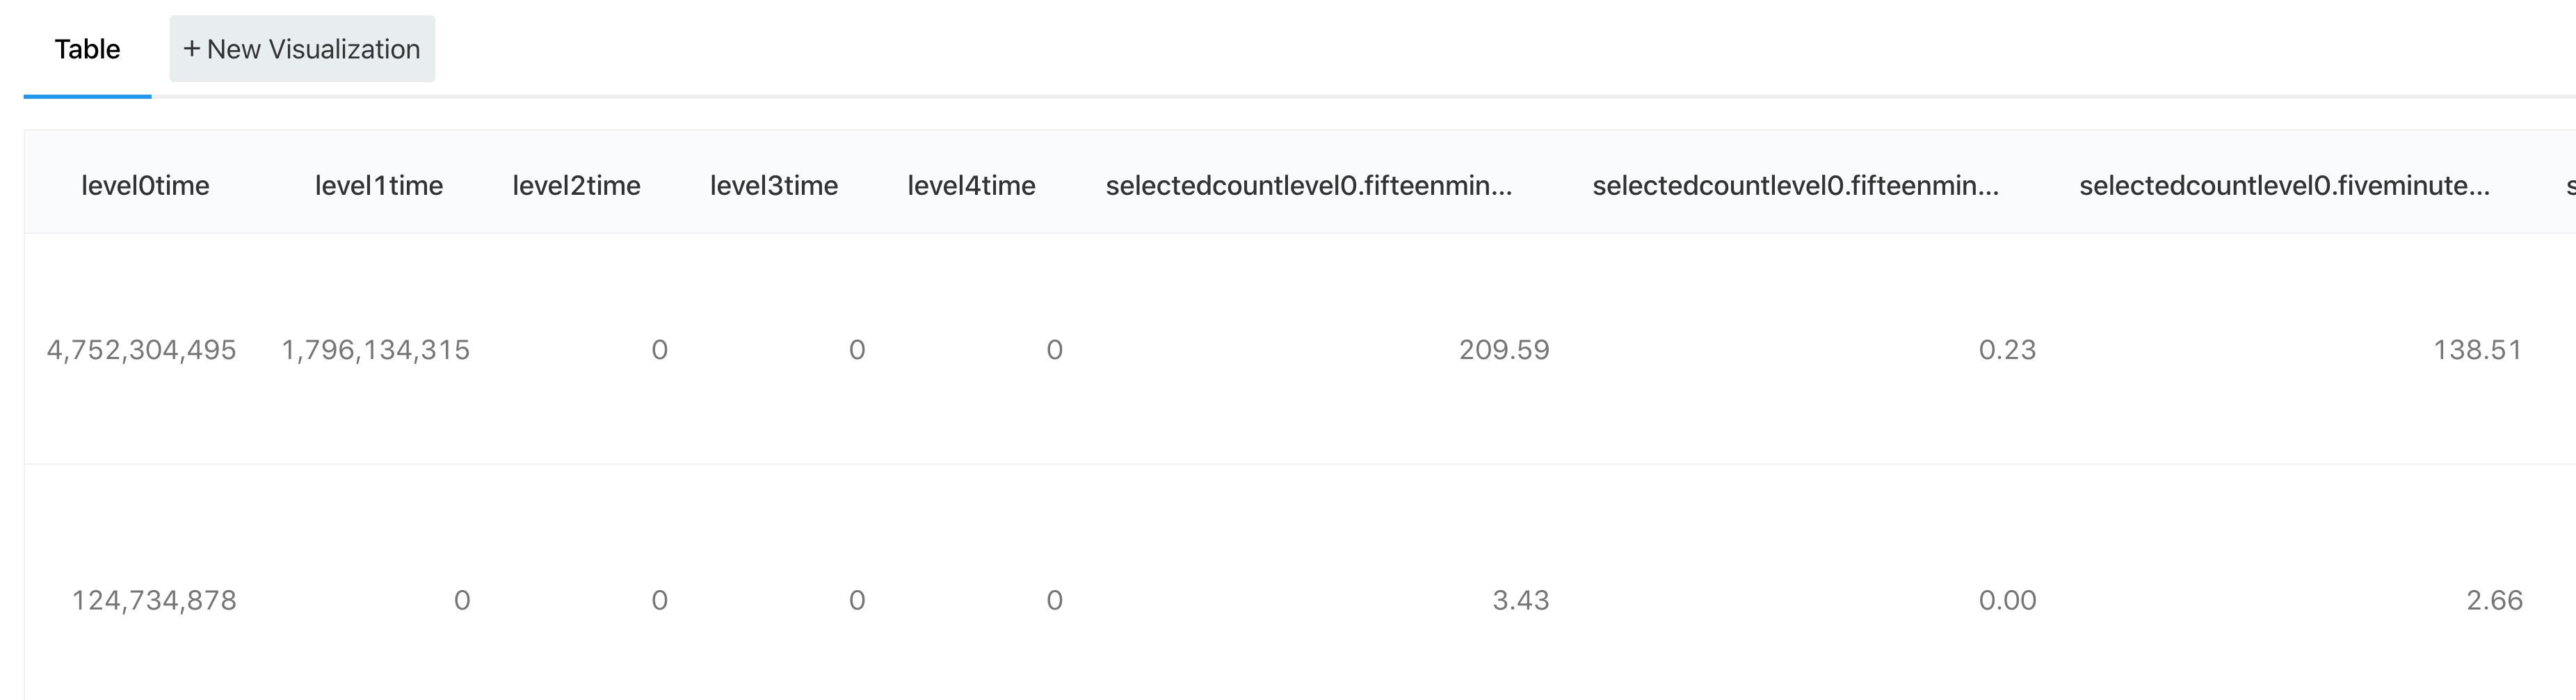Select cell with value 3.43
Viewport: 2576px width, 700px height.
(x=1520, y=600)
